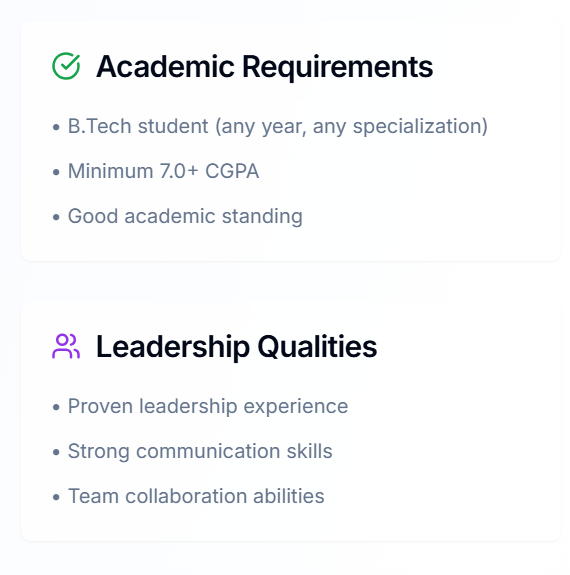Click the B.Tech student requirement text

tap(278, 127)
